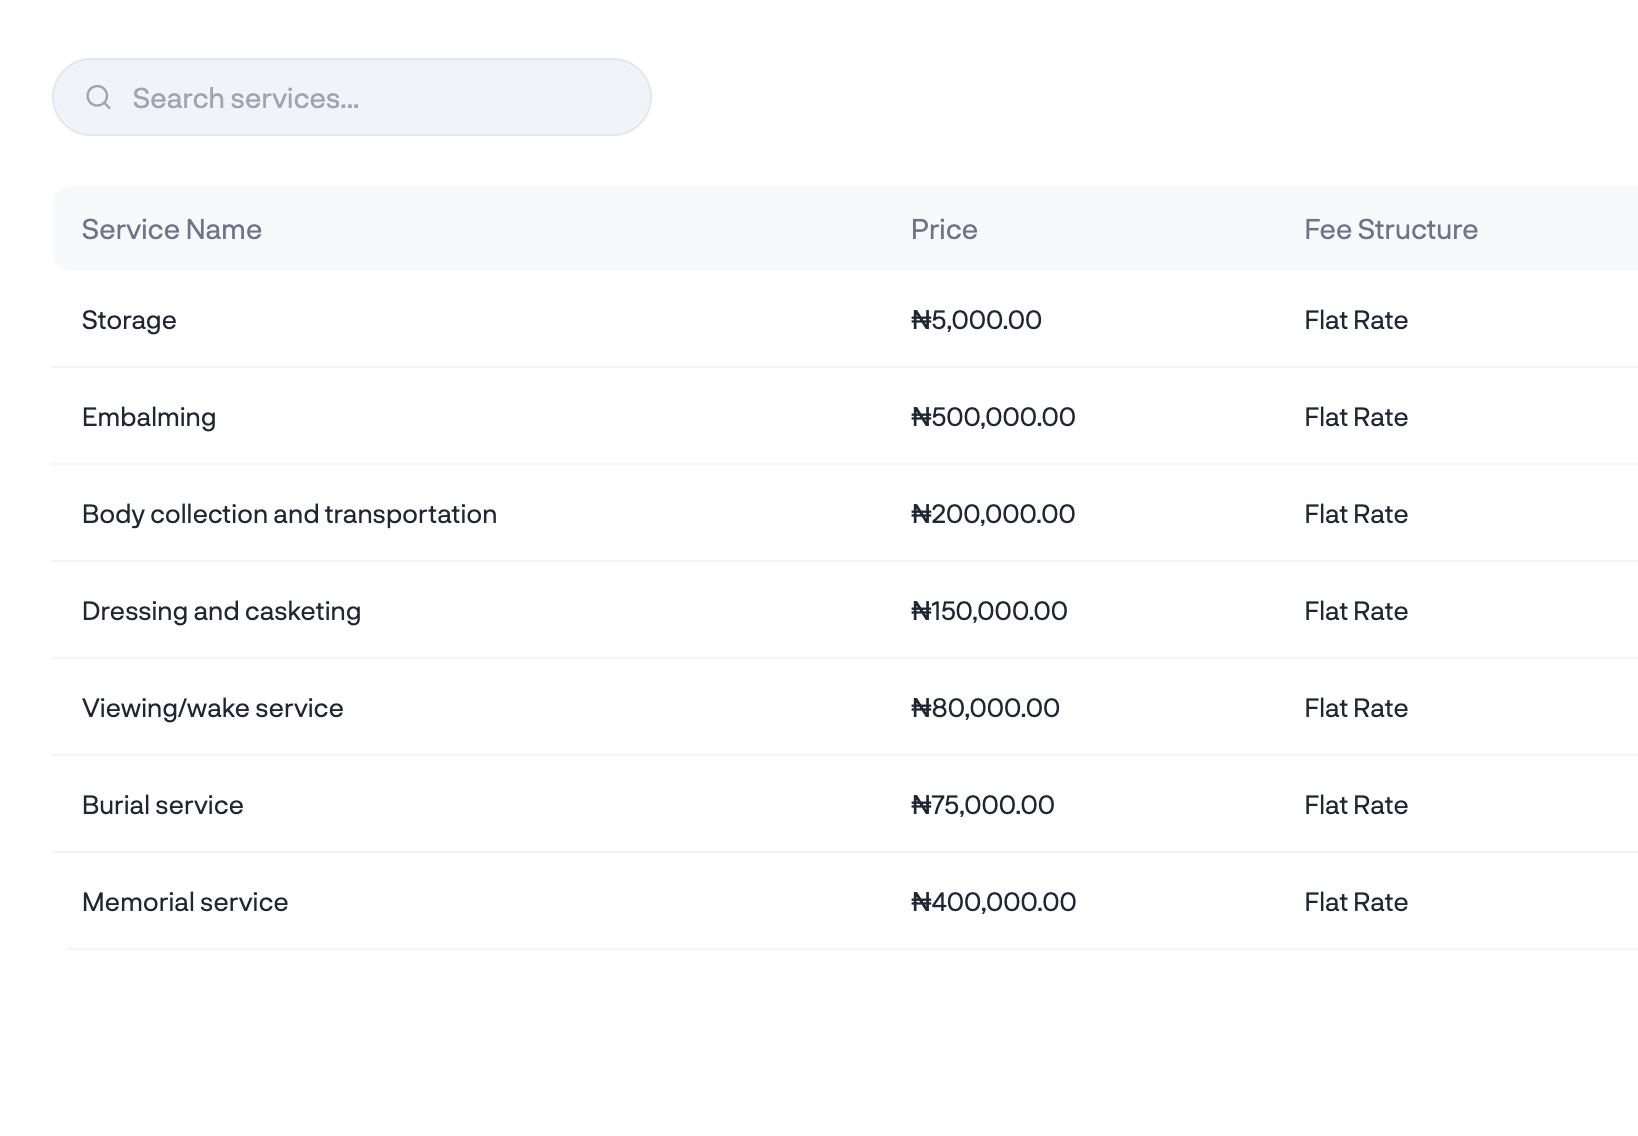Image resolution: width=1638 pixels, height=1136 pixels.
Task: Click the ₦150,000.00 price cell
Action: 989,611
